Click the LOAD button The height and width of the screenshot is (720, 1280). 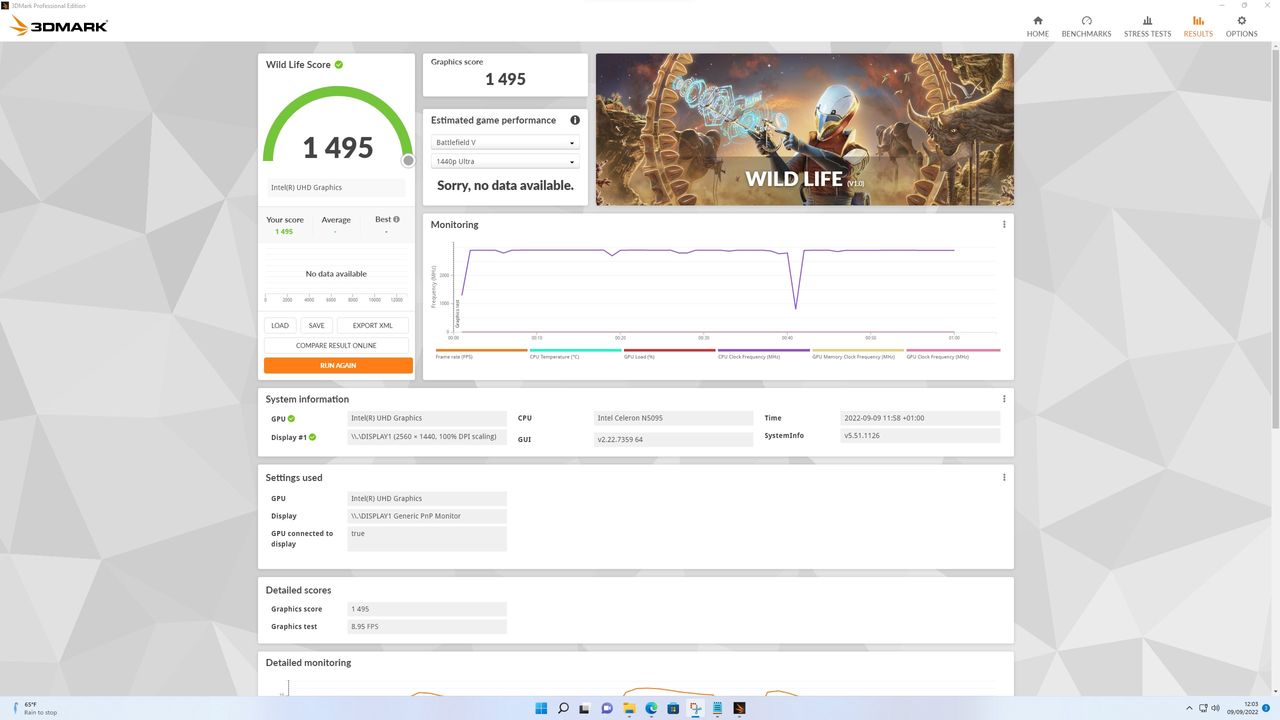[280, 325]
